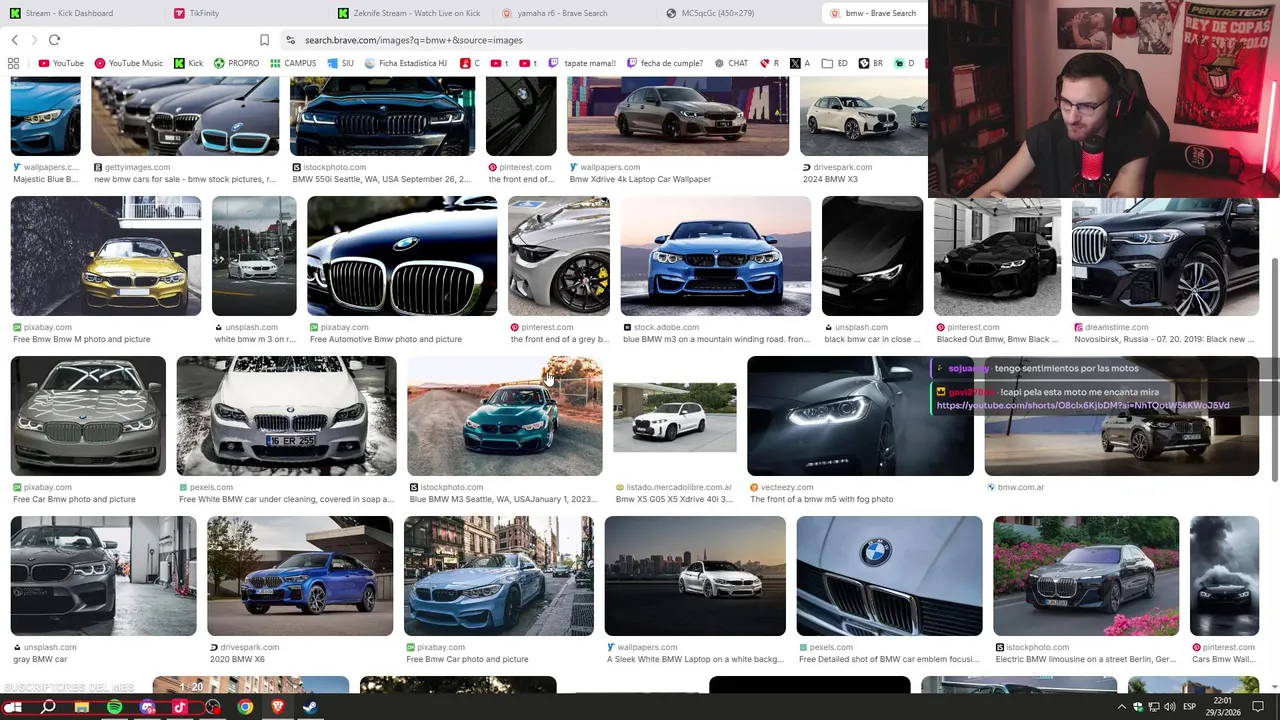1280x720 pixels.
Task: Open the SIU bookmark
Action: 339,63
